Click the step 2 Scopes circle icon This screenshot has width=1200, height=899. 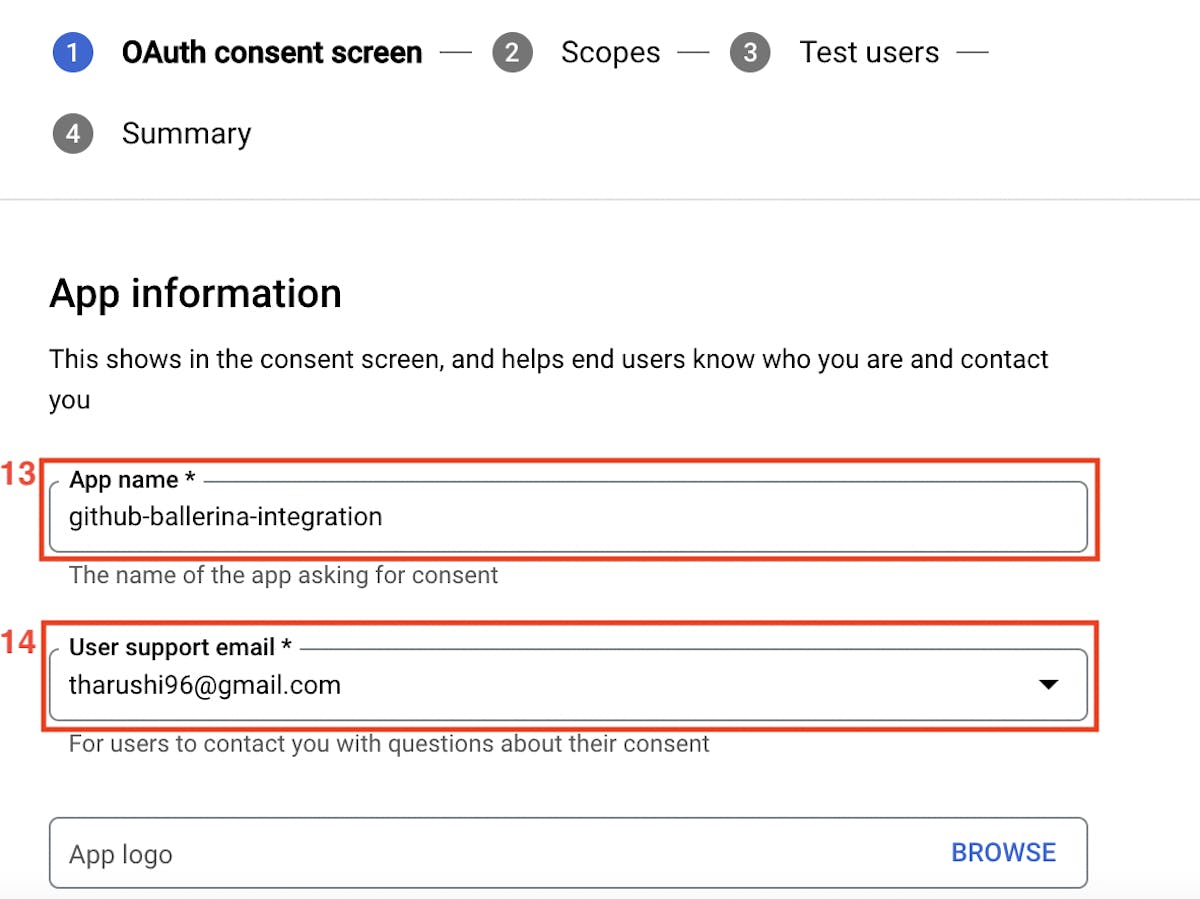pos(513,52)
